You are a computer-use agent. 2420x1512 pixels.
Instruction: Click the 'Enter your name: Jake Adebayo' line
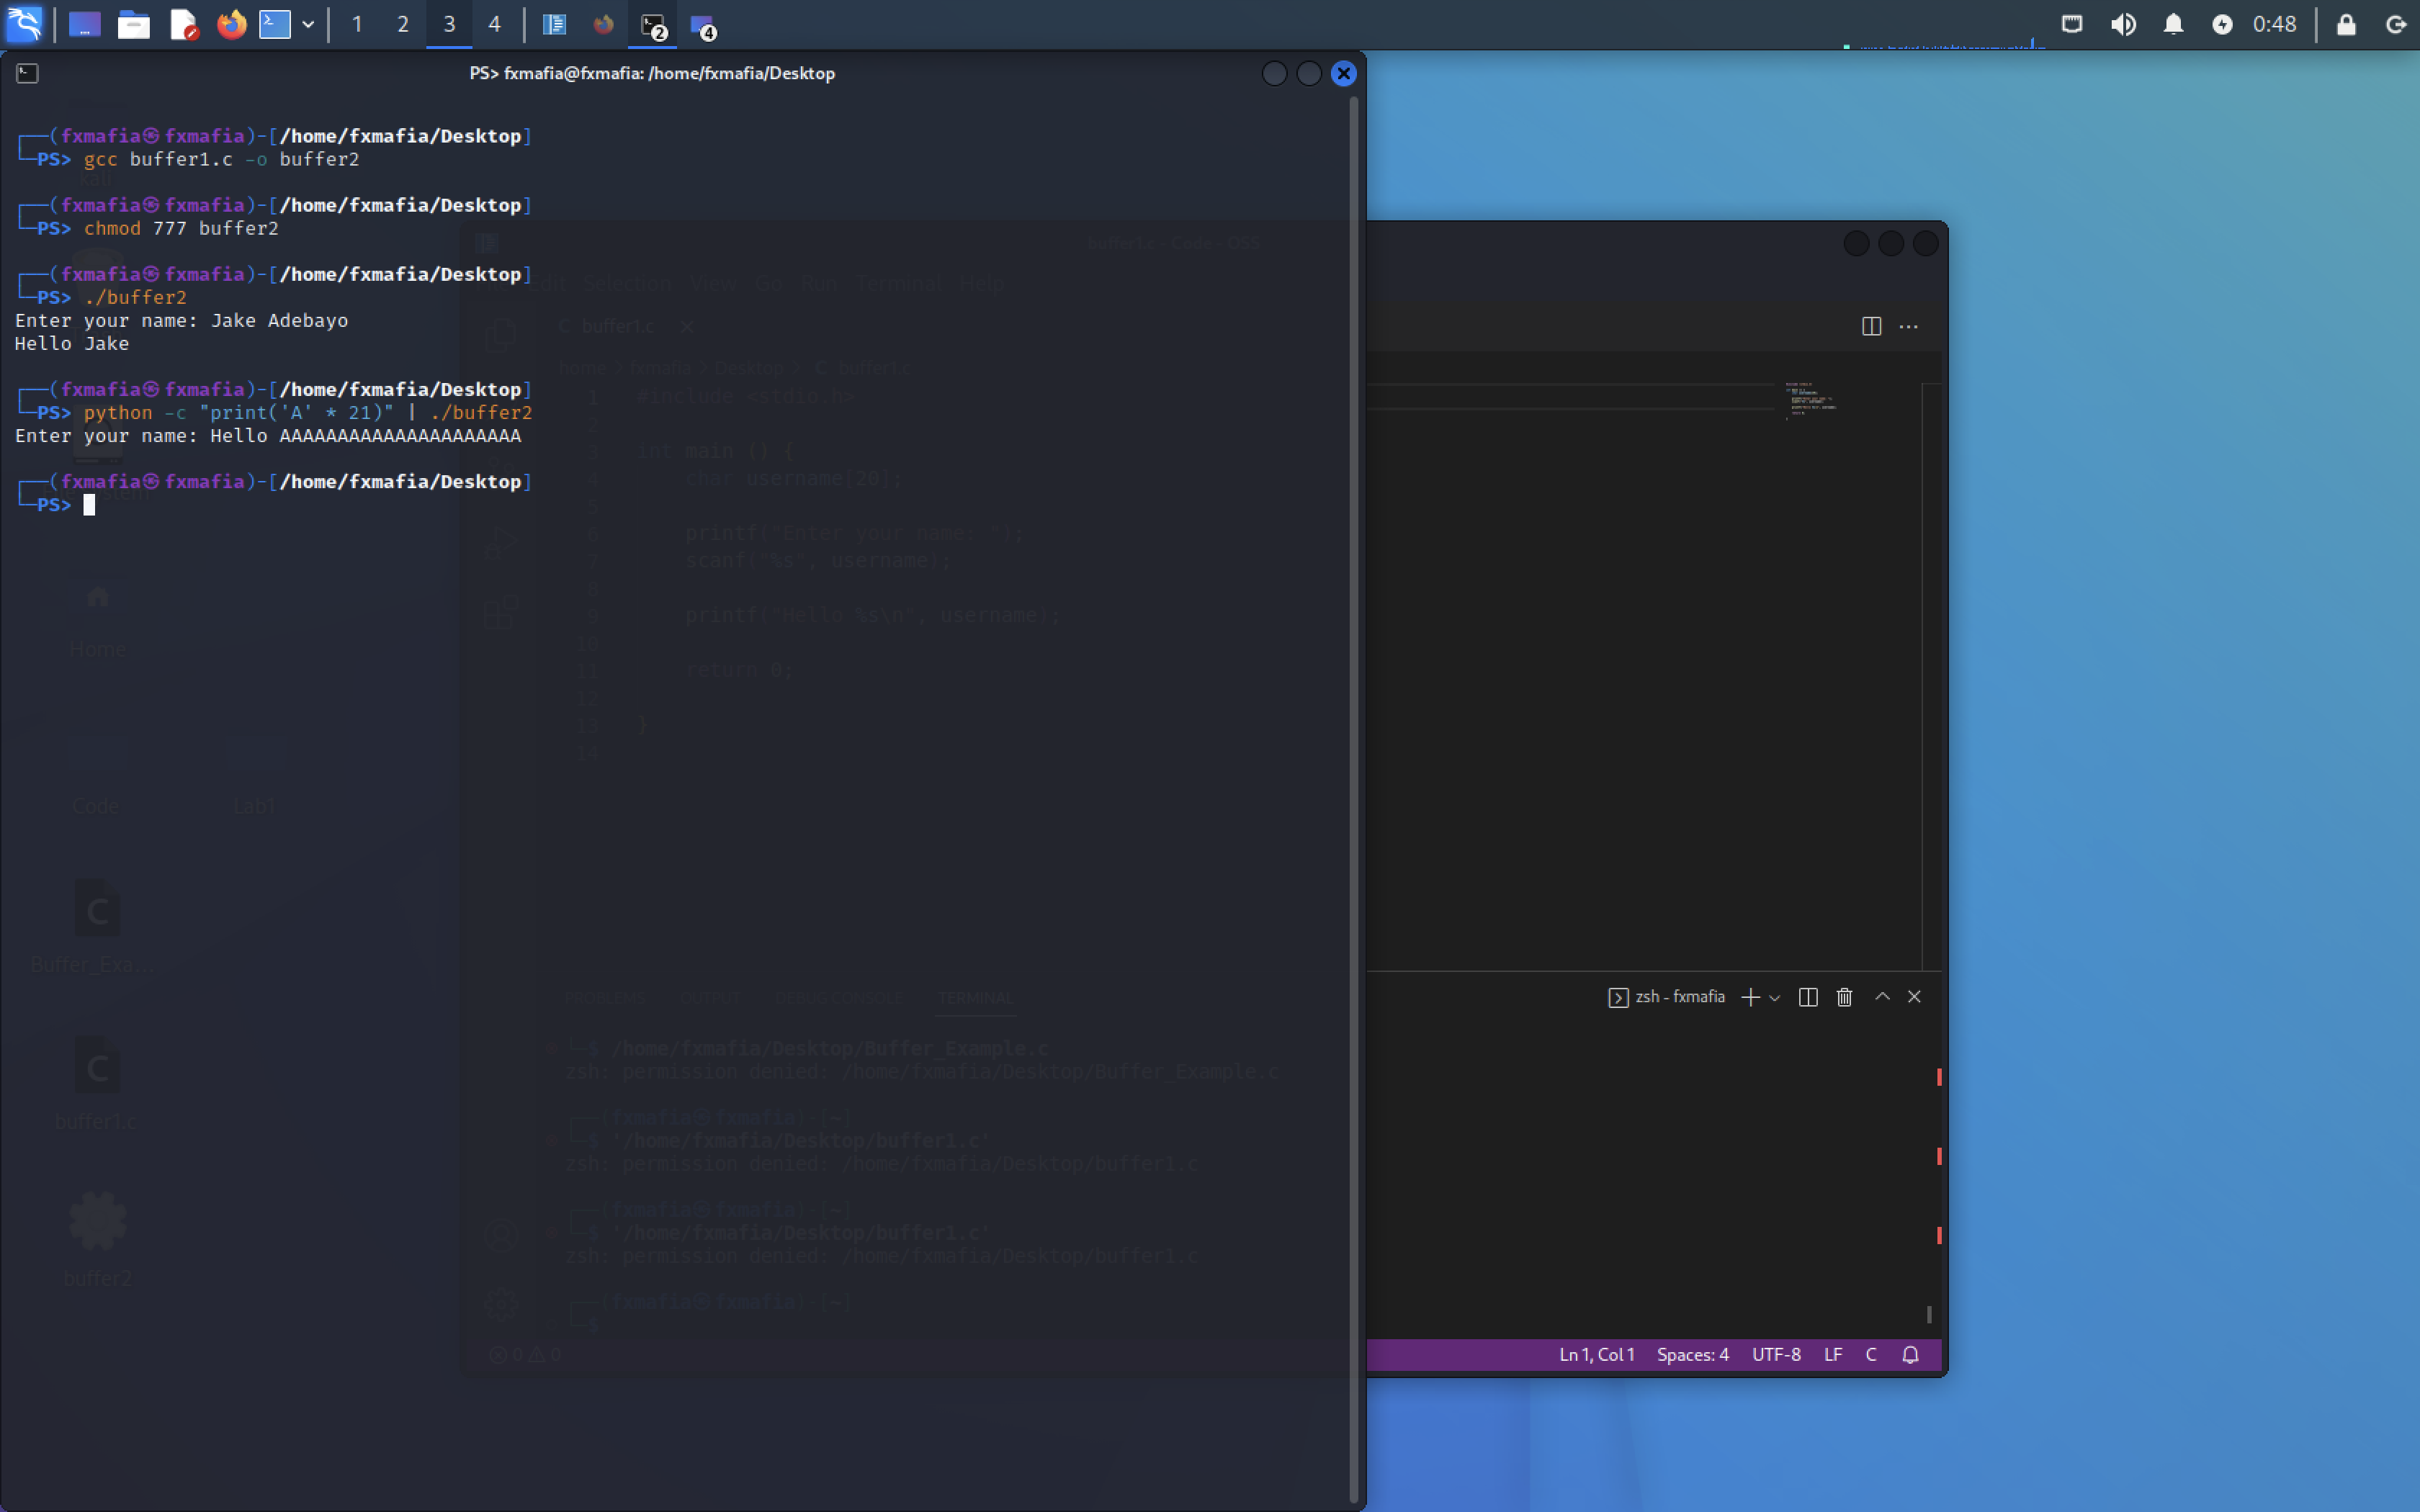(x=181, y=320)
